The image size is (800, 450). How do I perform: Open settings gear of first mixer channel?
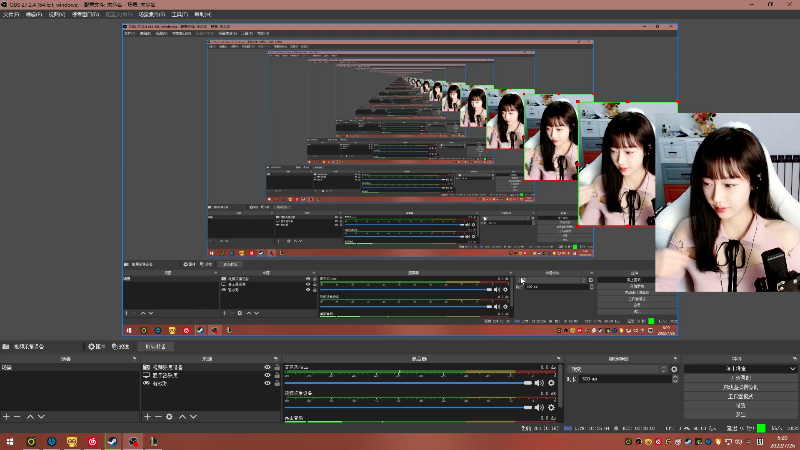(x=551, y=383)
